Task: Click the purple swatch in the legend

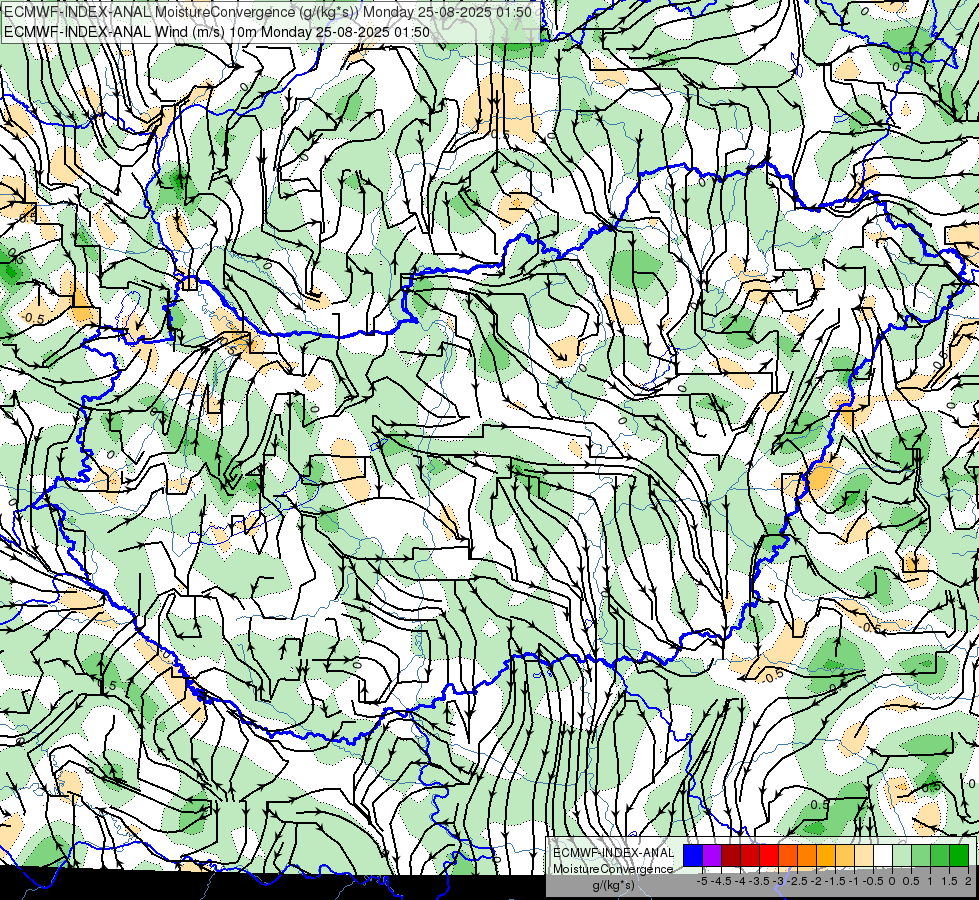Action: click(712, 855)
